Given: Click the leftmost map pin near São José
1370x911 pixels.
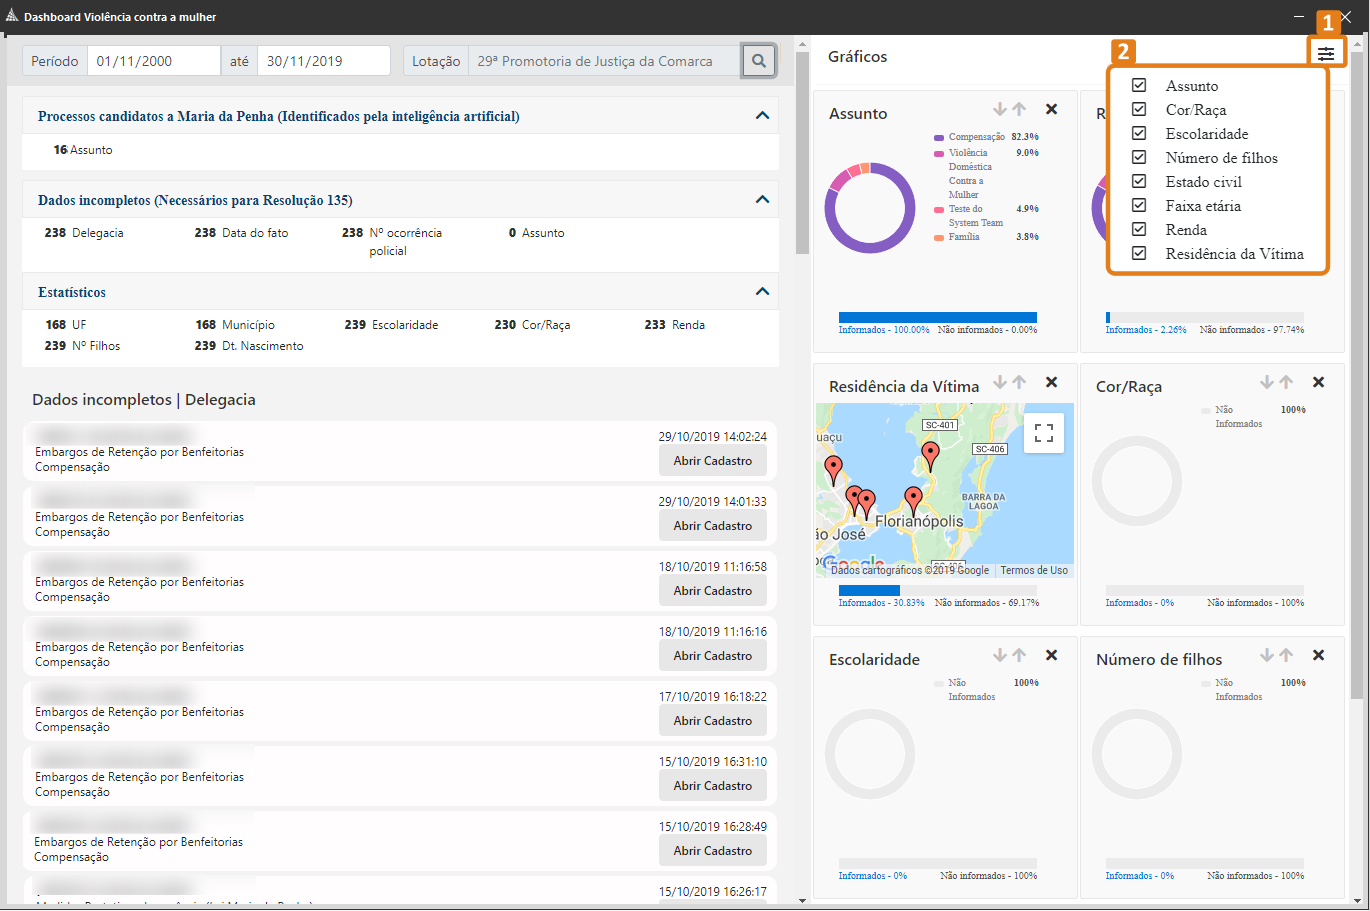Looking at the screenshot, I should pyautogui.click(x=833, y=470).
